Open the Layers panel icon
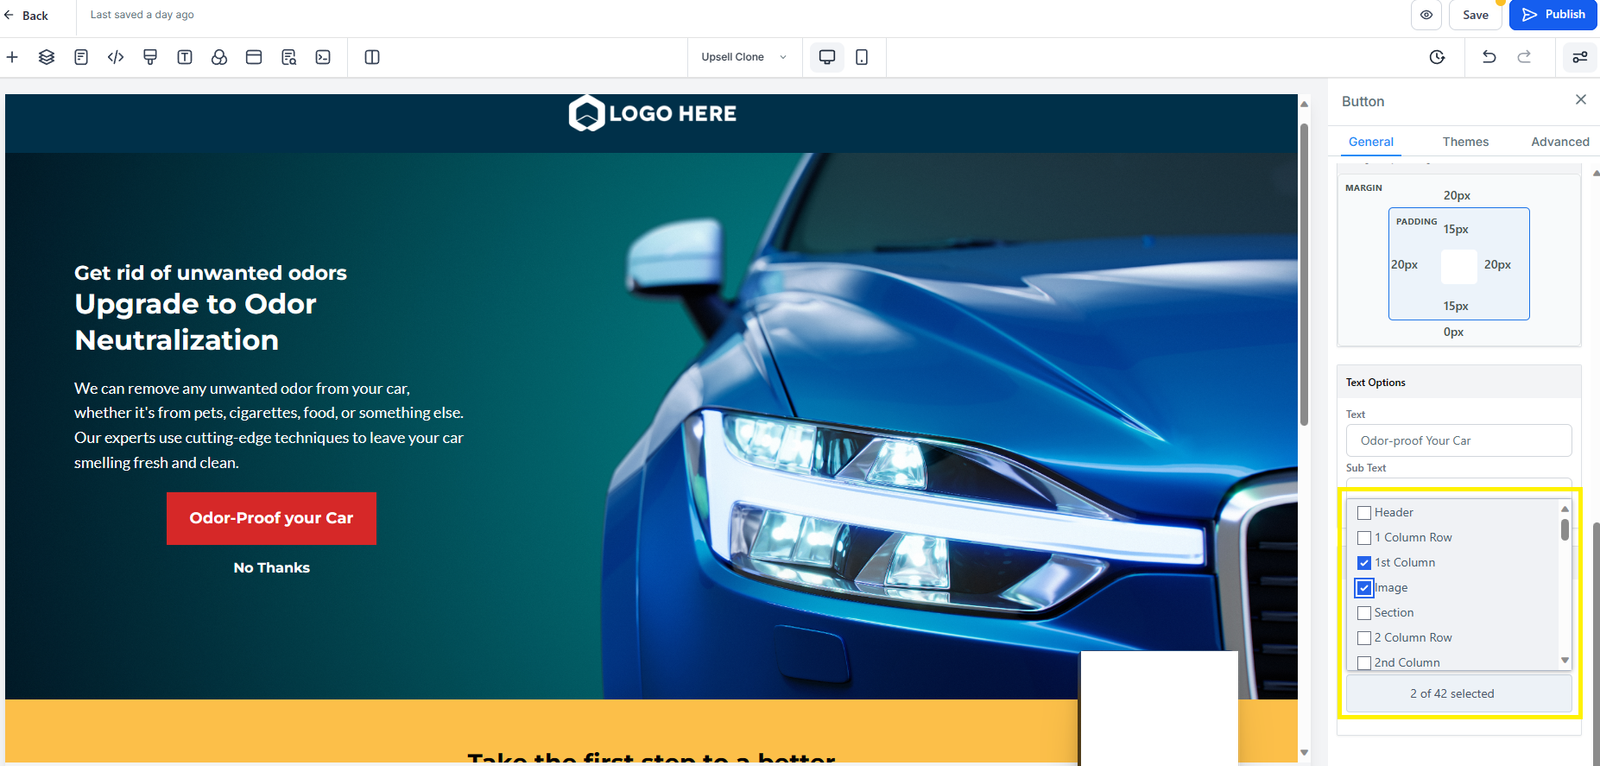Image resolution: width=1600 pixels, height=766 pixels. point(46,57)
